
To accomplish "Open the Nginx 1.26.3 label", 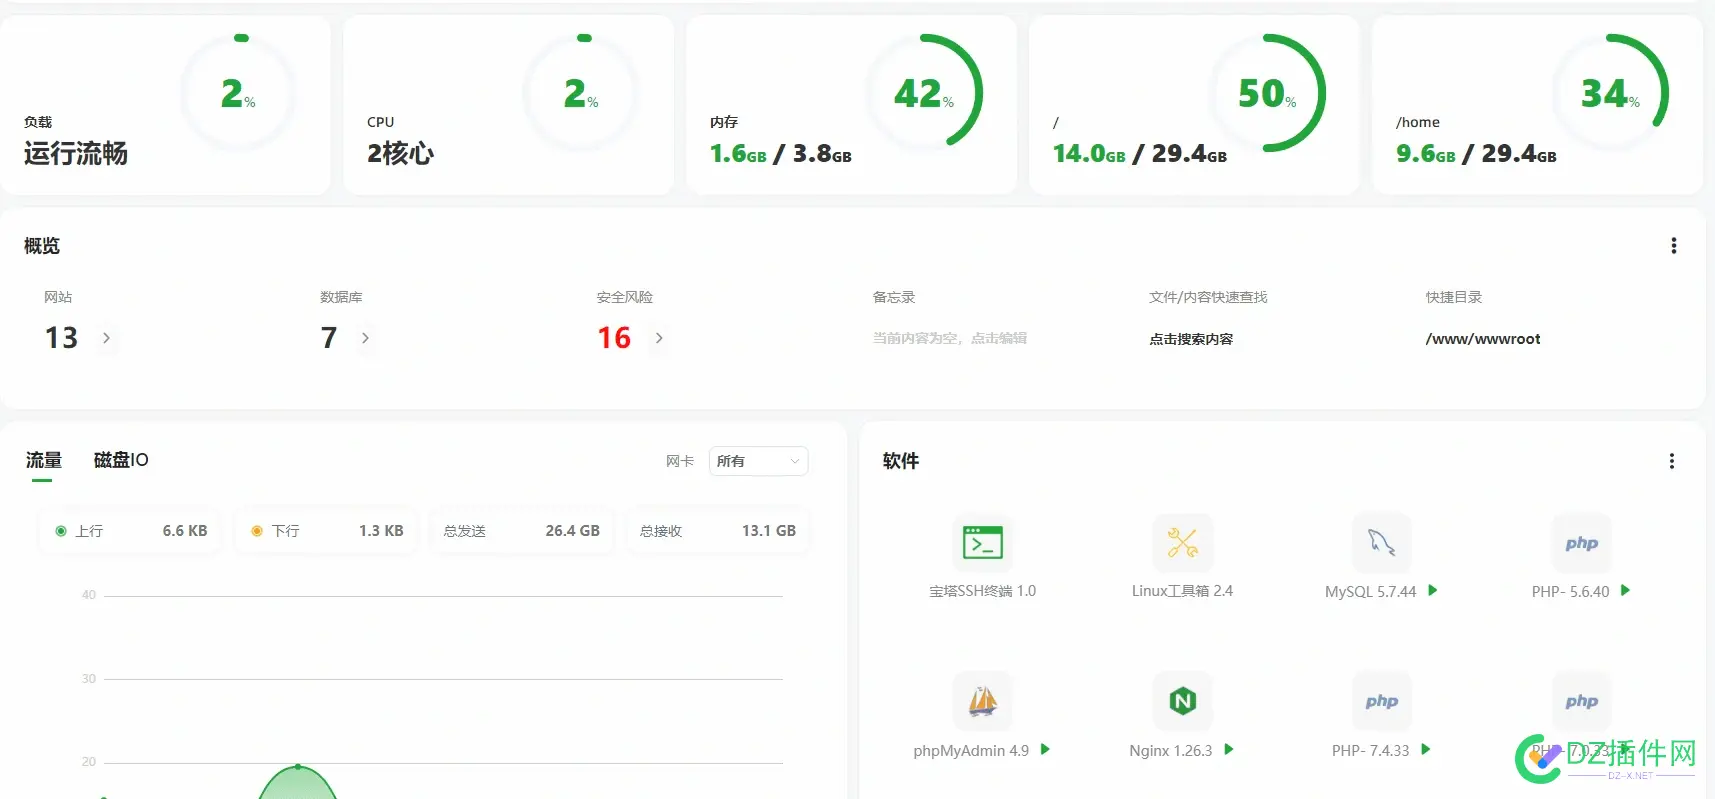I will (1170, 751).
